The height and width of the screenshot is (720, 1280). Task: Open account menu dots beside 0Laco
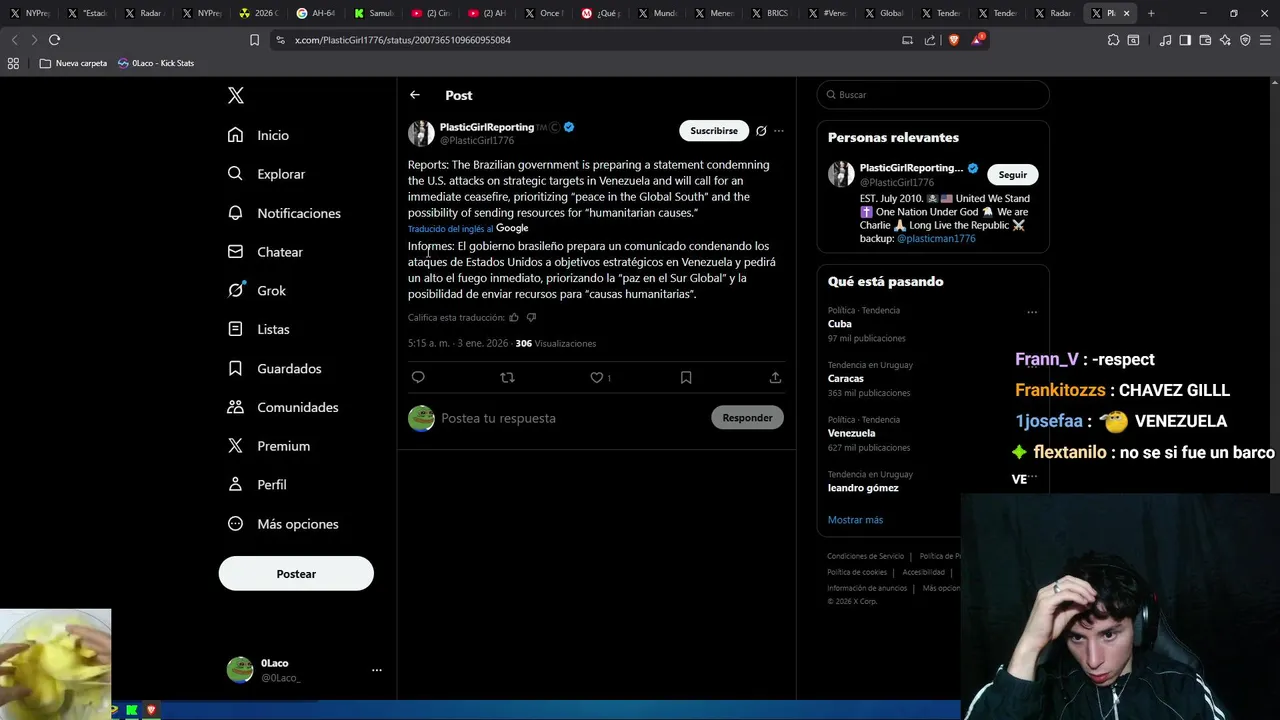[x=377, y=670]
